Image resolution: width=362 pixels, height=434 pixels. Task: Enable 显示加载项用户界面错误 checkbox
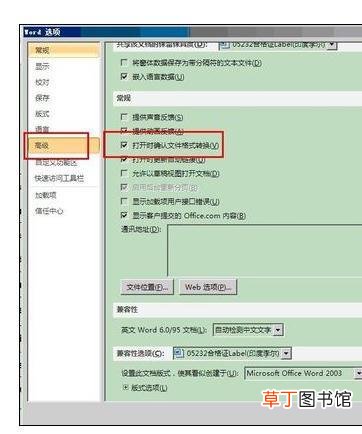[124, 201]
